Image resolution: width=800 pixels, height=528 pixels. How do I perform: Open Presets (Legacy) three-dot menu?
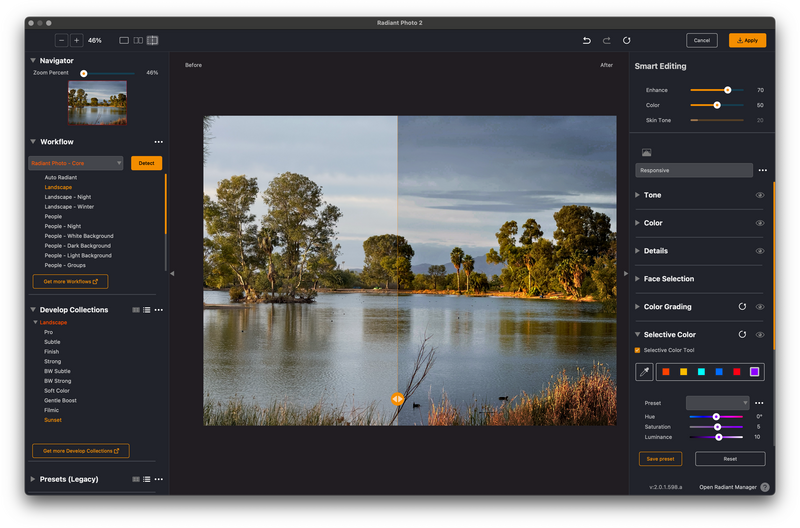point(159,479)
